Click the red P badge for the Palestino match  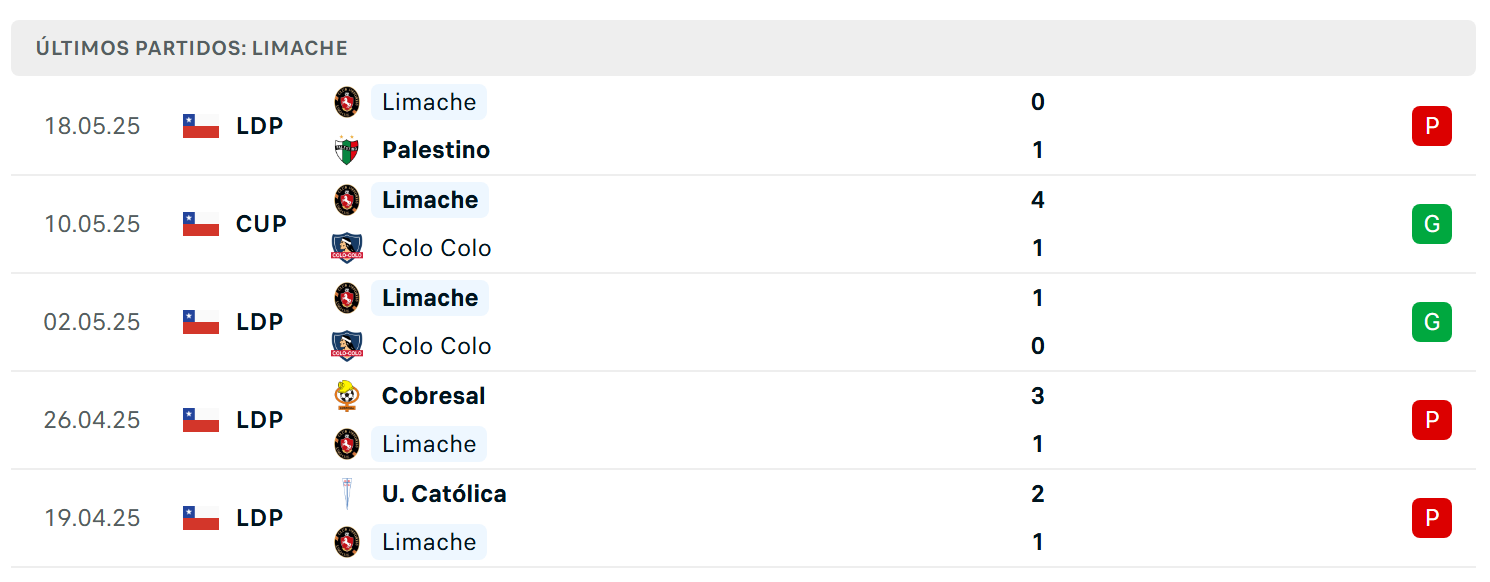[1431, 126]
